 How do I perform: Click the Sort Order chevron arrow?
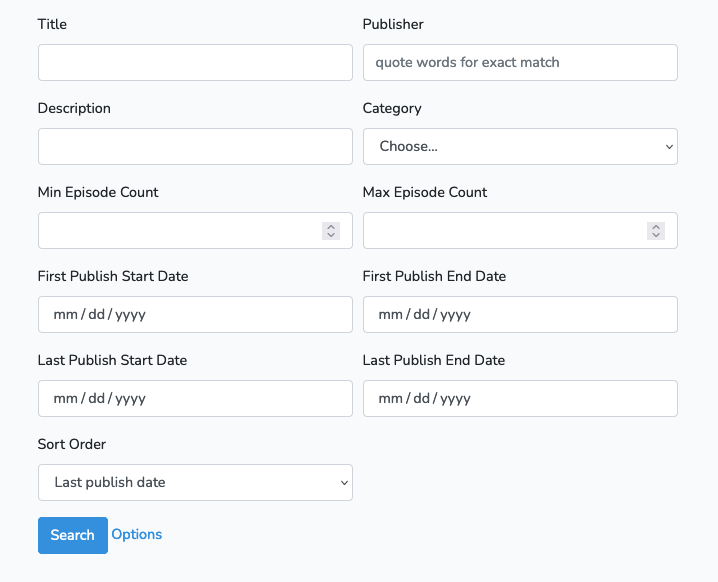344,483
